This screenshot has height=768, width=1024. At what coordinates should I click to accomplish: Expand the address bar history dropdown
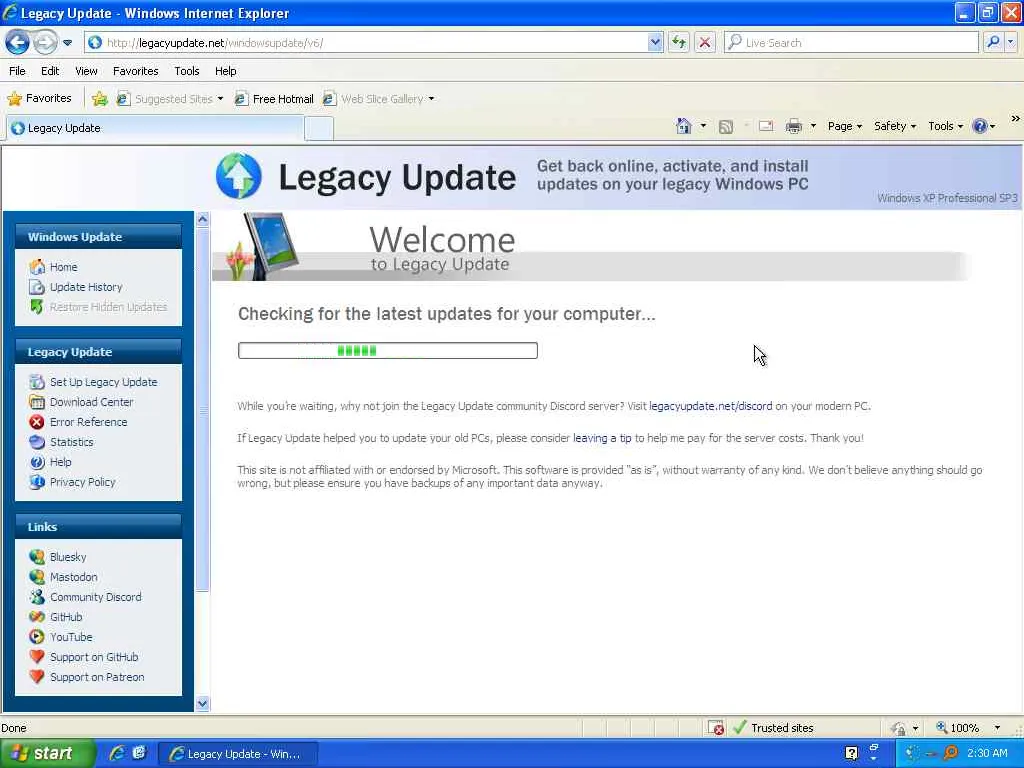coord(655,43)
